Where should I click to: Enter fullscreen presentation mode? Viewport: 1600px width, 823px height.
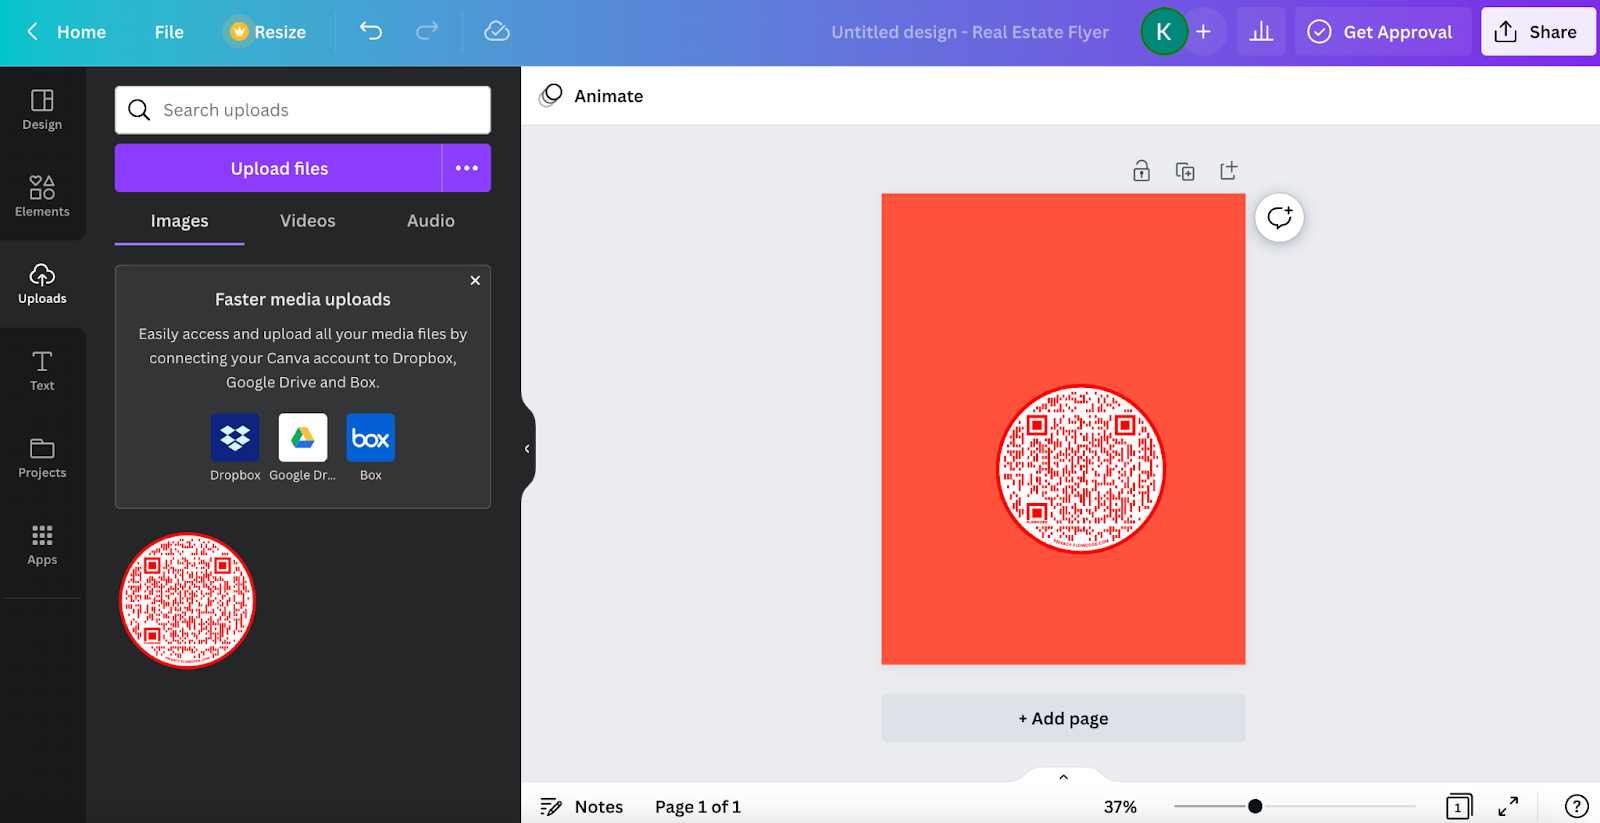[1508, 806]
